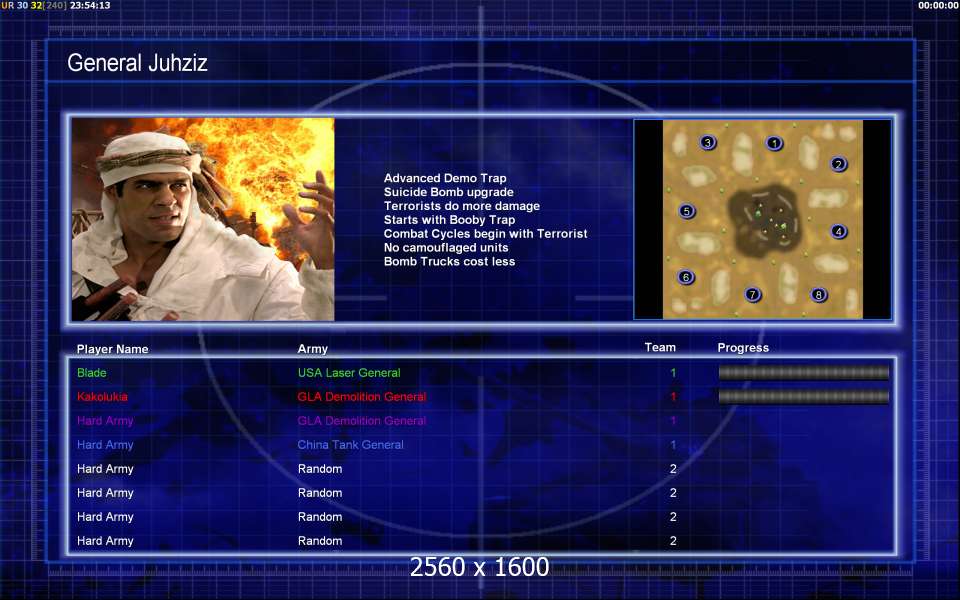Click Starts with Booby Trap line
This screenshot has width=960, height=600.
(x=449, y=220)
